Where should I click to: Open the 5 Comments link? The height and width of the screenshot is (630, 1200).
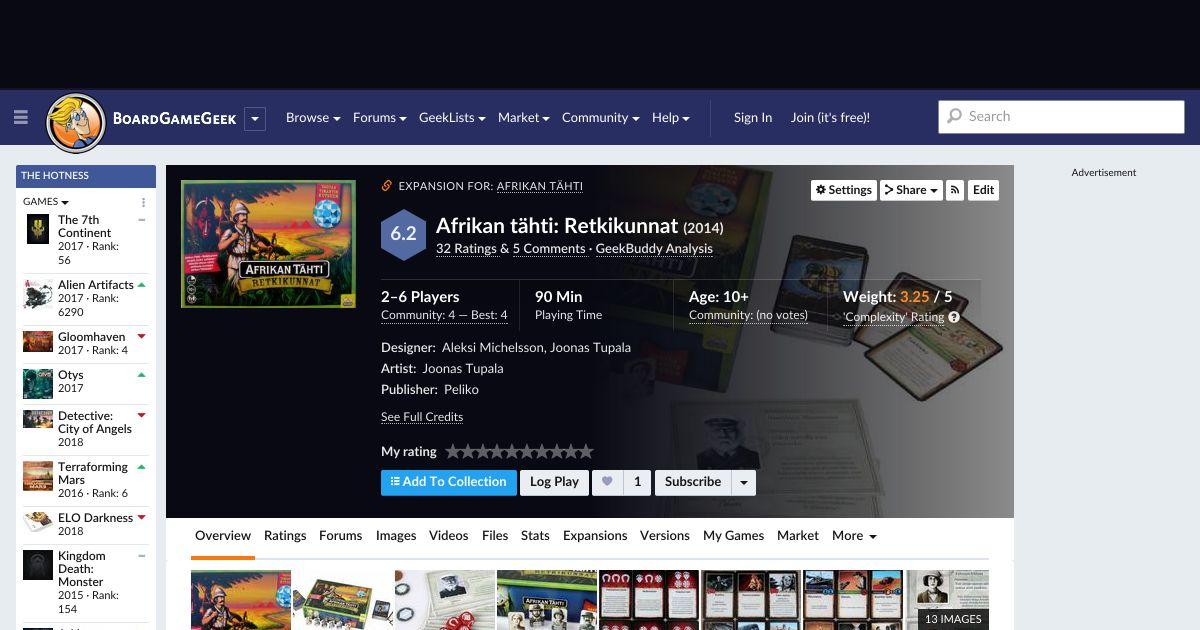pyautogui.click(x=549, y=249)
